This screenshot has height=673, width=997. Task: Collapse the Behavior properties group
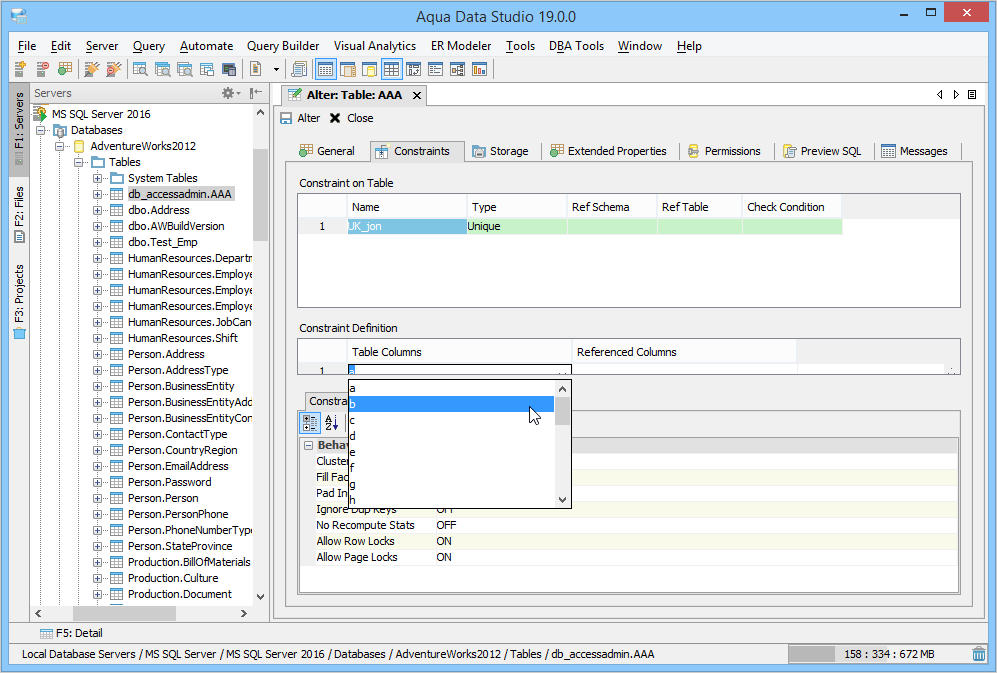308,445
